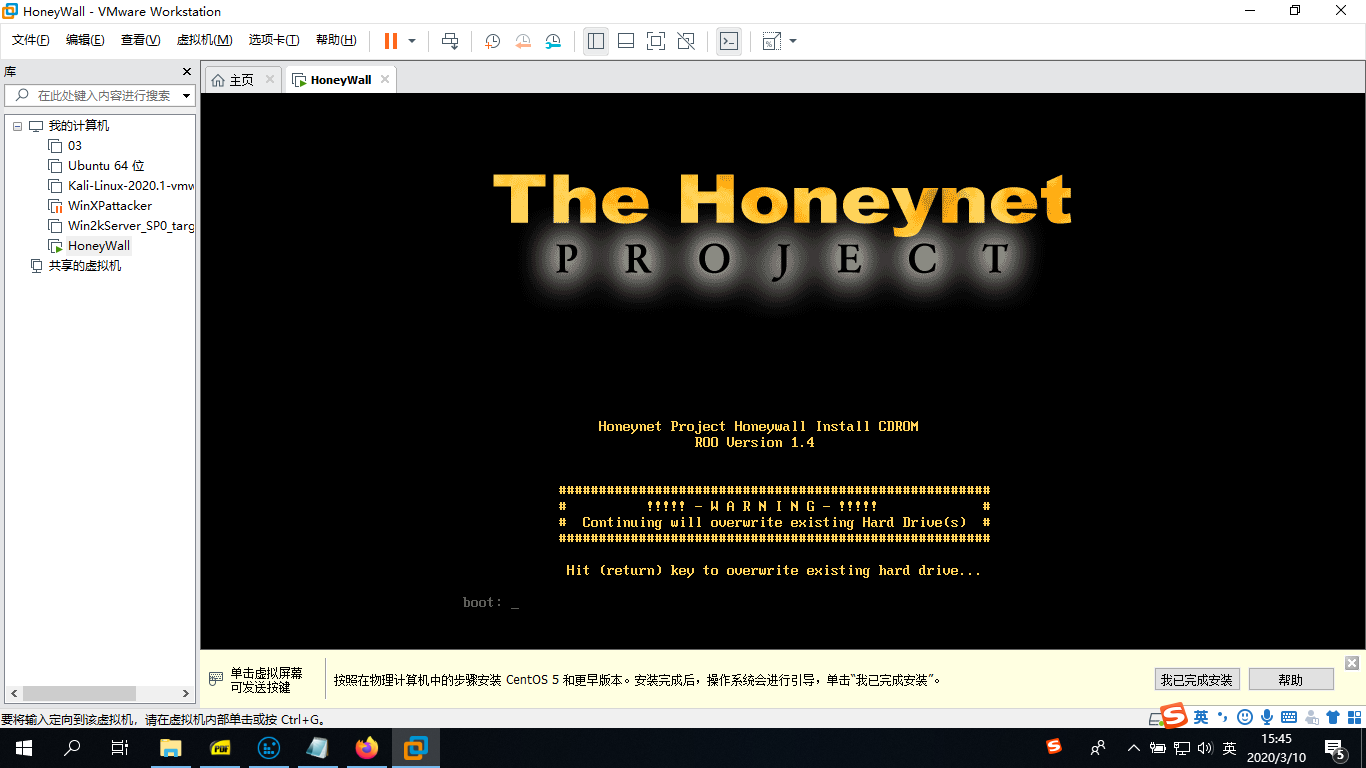Open the Sogou skin shirt icon
The image size is (1366, 768).
click(x=1333, y=717)
